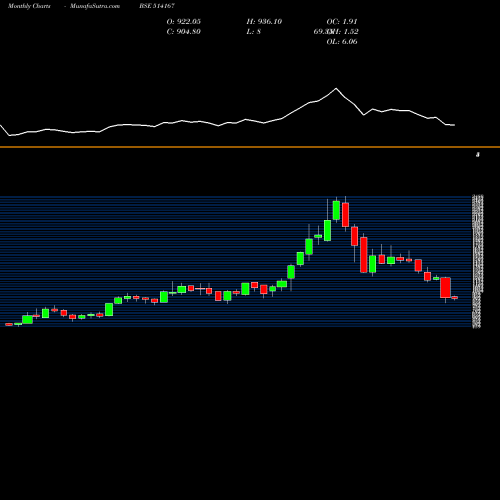
Task: Click the "OL: 6.06" statistic
Action: click(x=342, y=41)
